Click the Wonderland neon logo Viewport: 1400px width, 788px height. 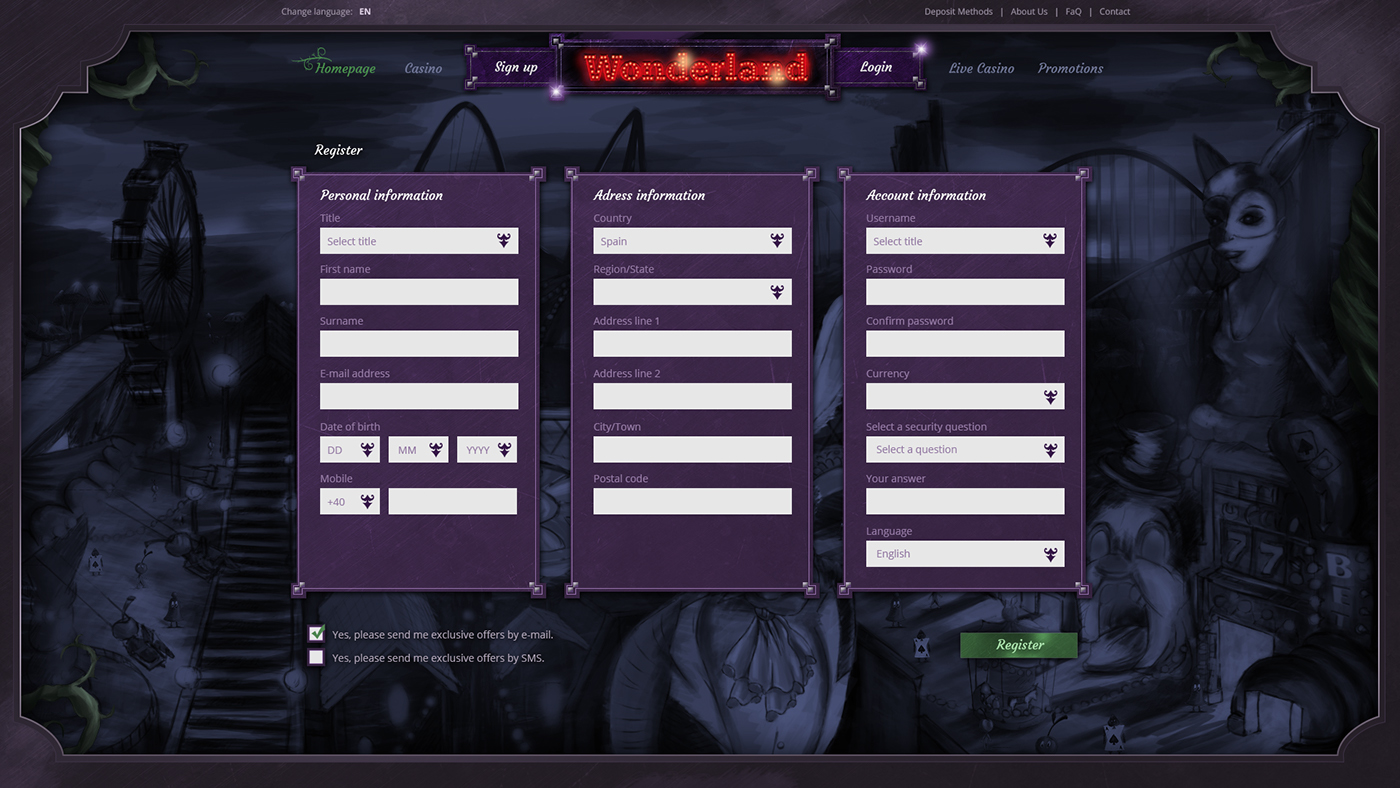tap(695, 68)
